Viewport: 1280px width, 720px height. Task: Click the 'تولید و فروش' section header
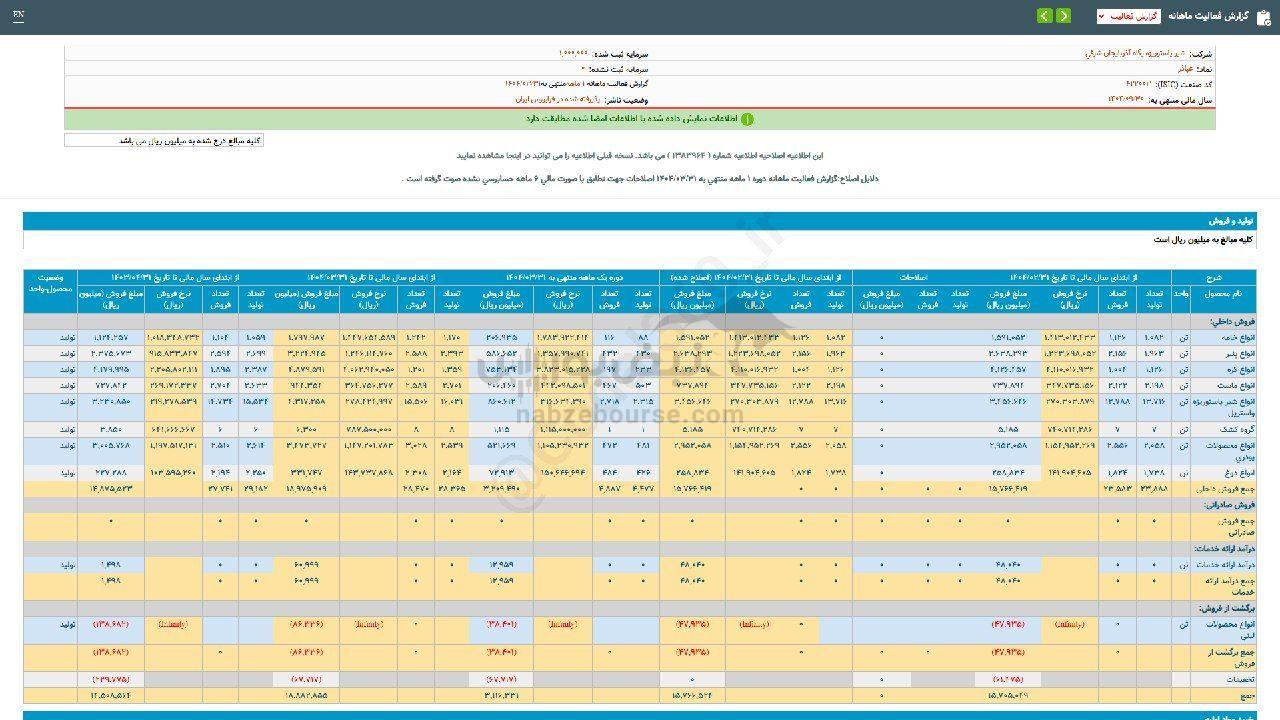tap(1231, 220)
